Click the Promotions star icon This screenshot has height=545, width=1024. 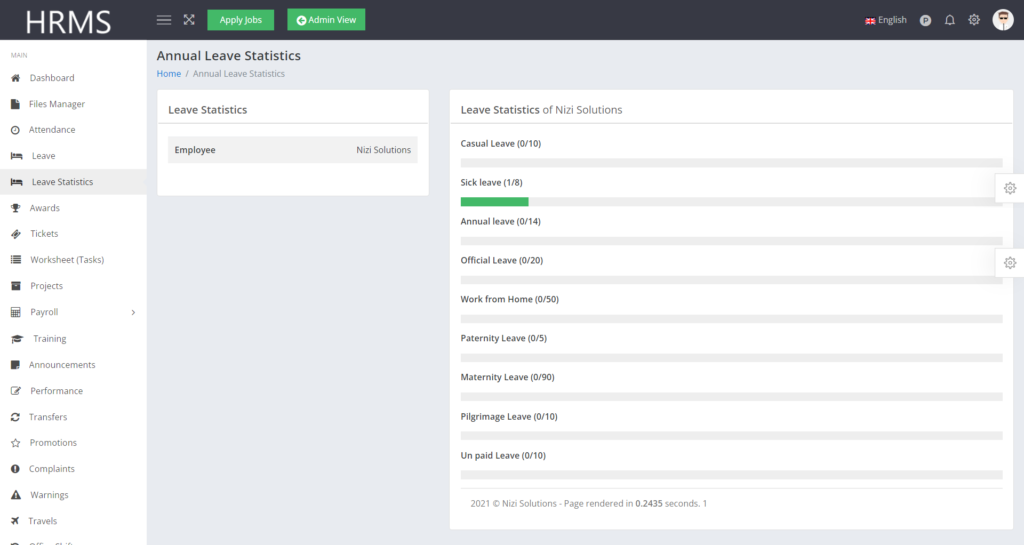[x=16, y=443]
